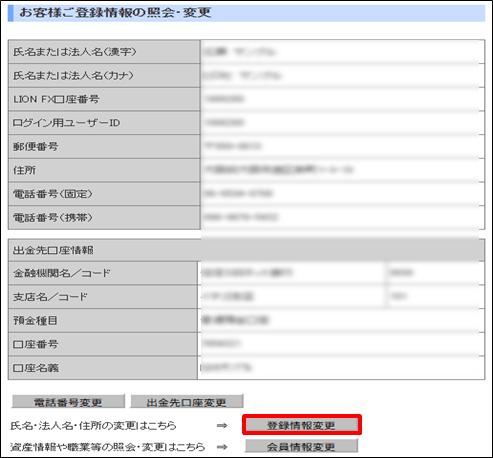Viewport: 493px width, 458px height.
Task: Select the 氏名または法人名(カナ) value cell
Action: coord(342,75)
